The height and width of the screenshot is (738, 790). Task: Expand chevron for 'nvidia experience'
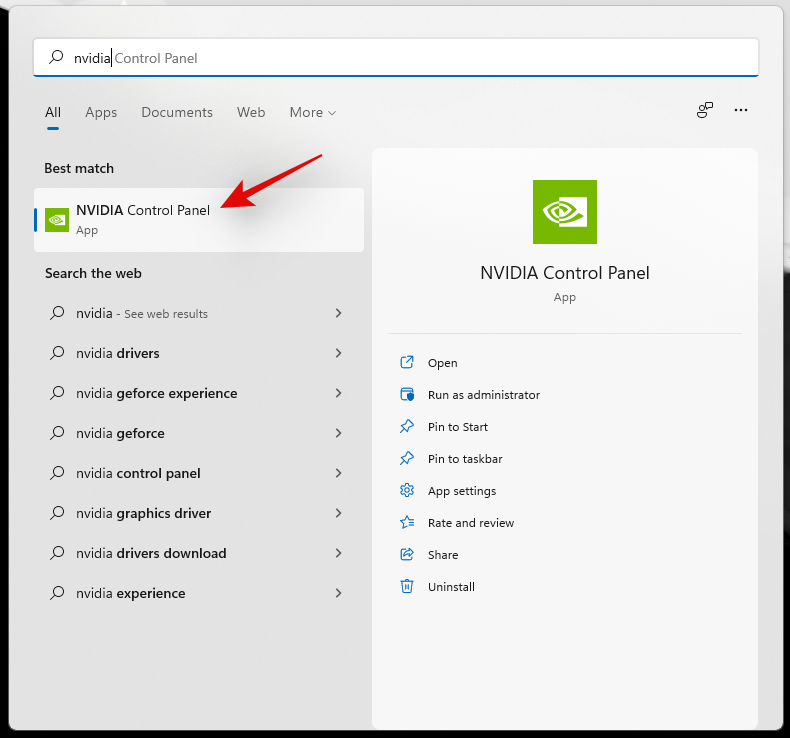[x=339, y=593]
